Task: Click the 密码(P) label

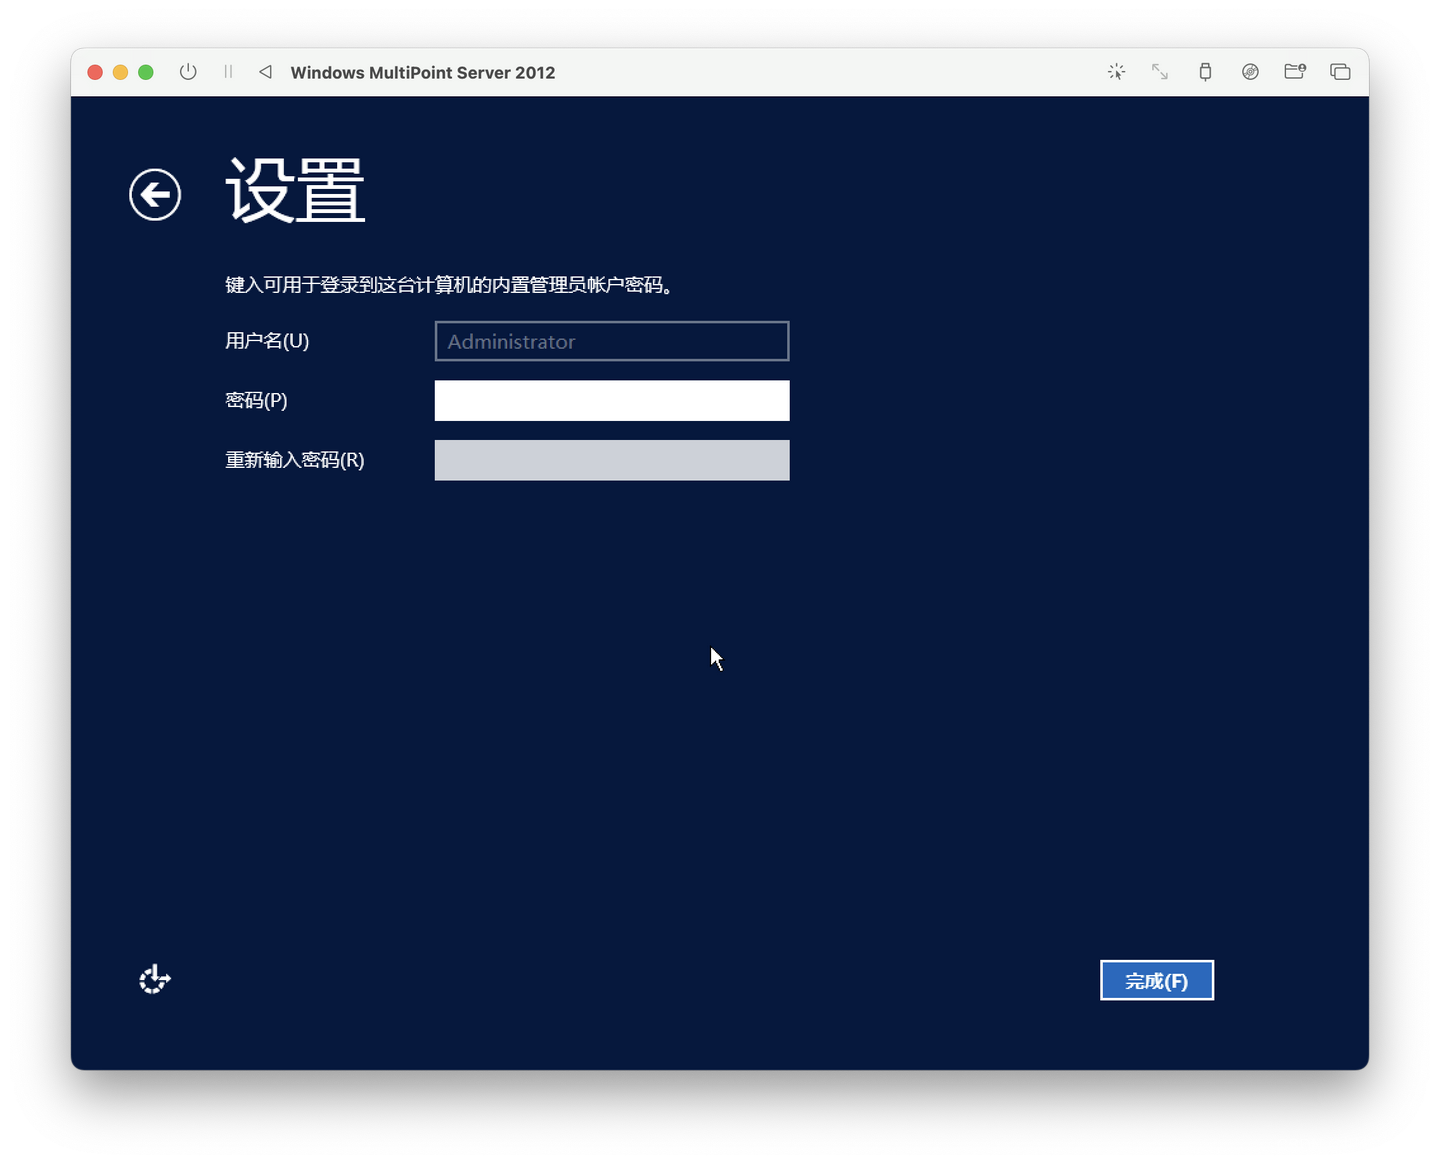Action: coord(256,400)
